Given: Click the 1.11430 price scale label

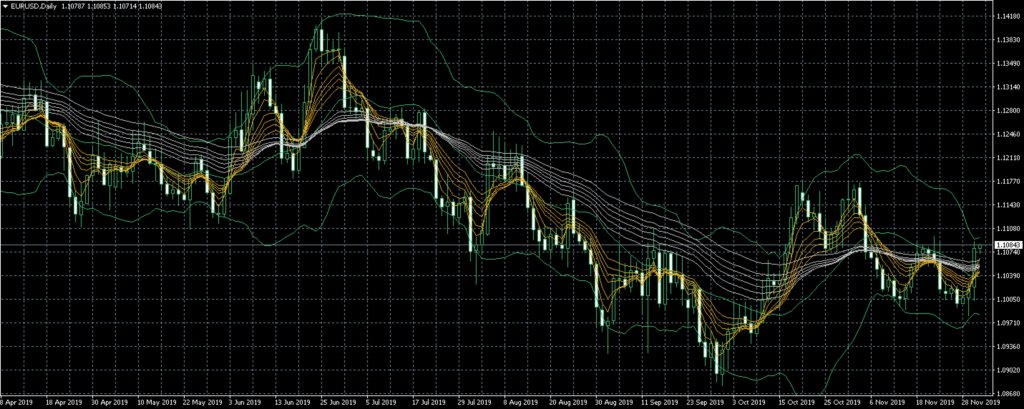Looking at the screenshot, I should pyautogui.click(x=1009, y=205).
